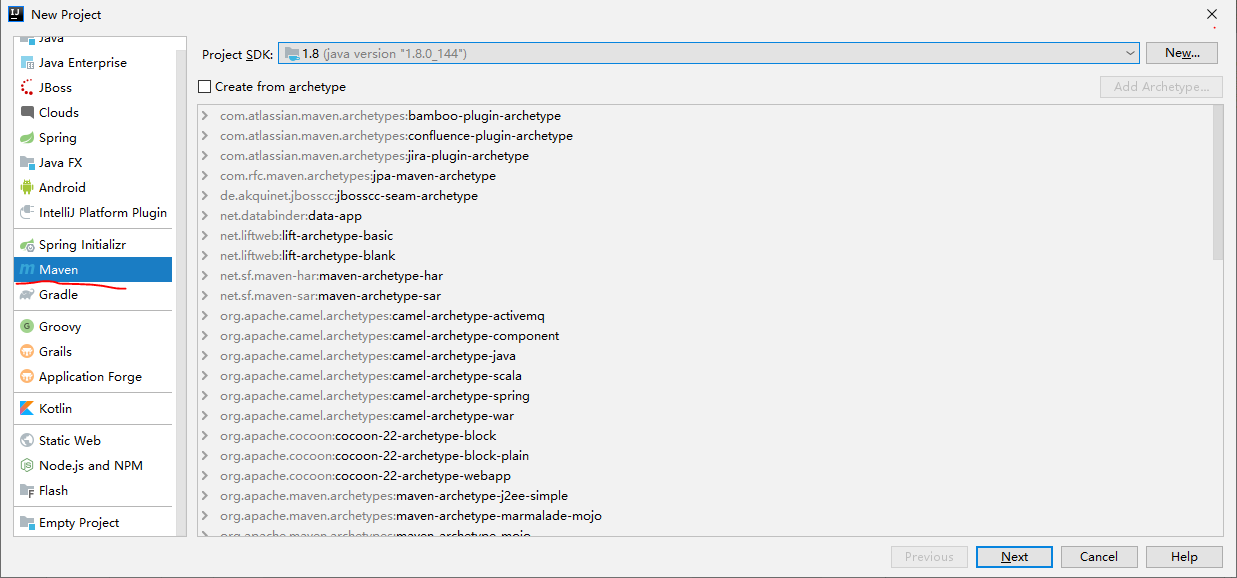Click the Static Web globe icon
The height and width of the screenshot is (578, 1237).
pyautogui.click(x=27, y=441)
